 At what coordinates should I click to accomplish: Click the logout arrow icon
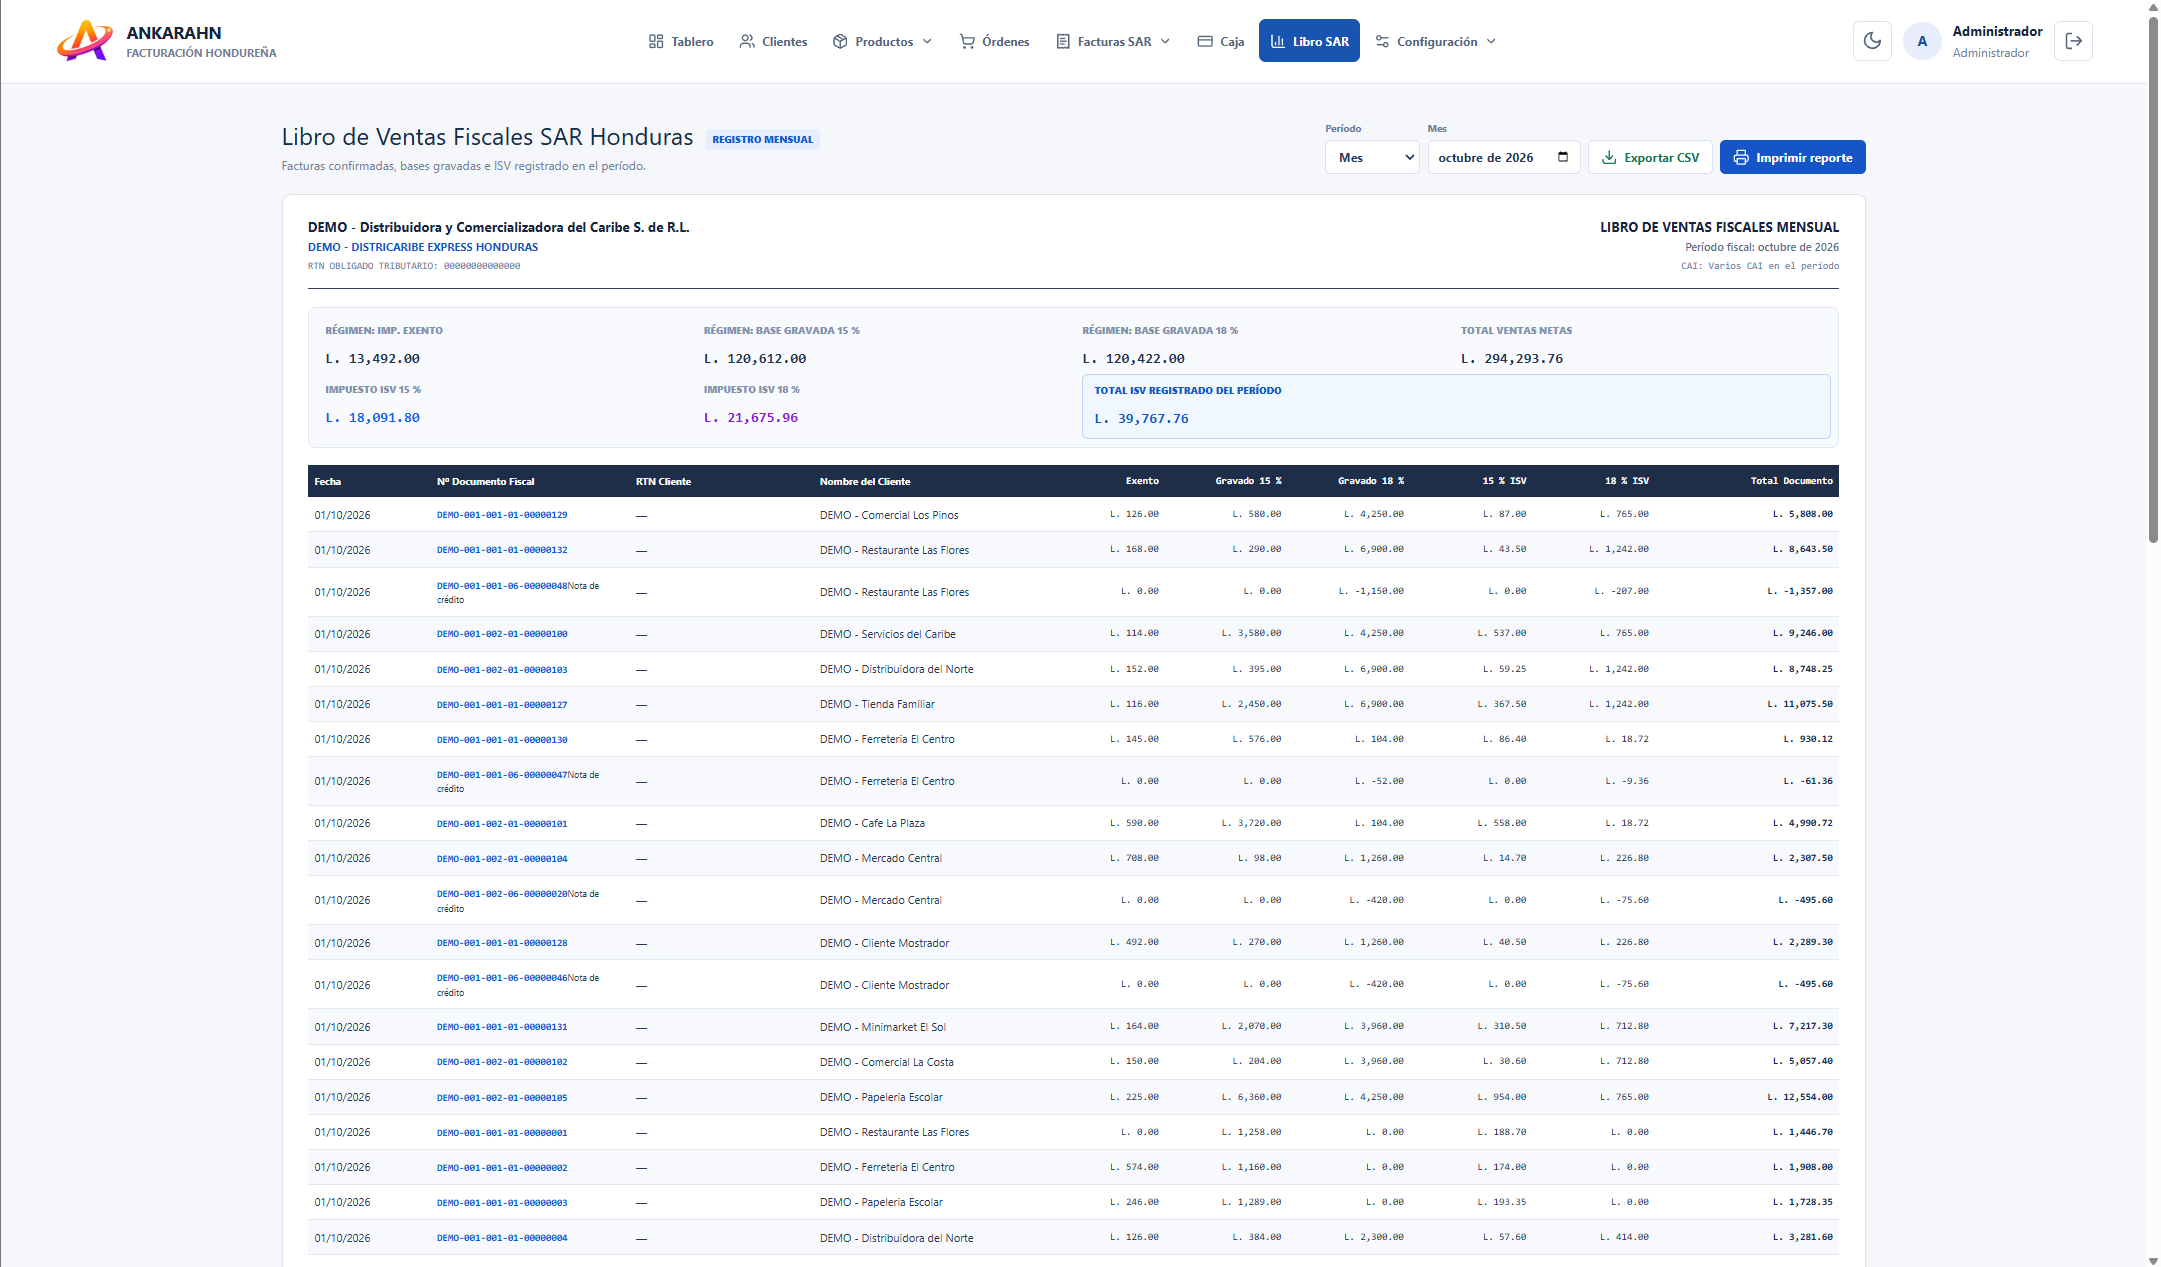pyautogui.click(x=2073, y=41)
